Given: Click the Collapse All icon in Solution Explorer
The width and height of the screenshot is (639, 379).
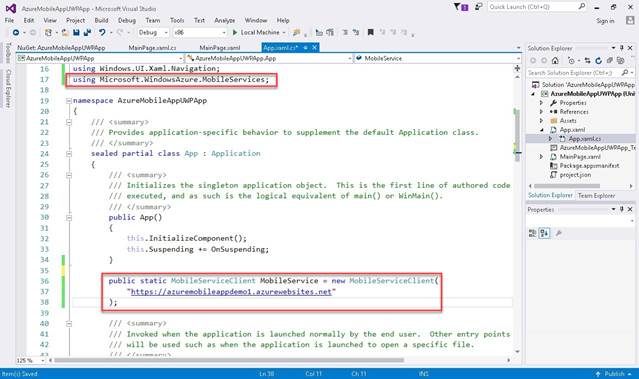Looking at the screenshot, I should (x=609, y=61).
